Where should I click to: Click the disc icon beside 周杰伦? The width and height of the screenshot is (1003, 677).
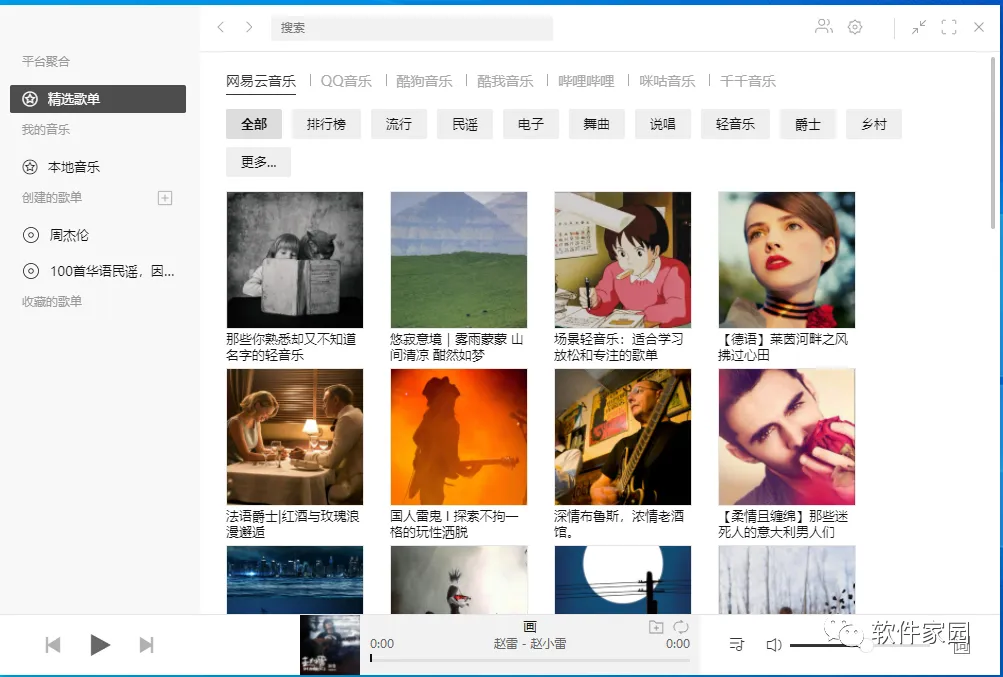tap(30, 235)
